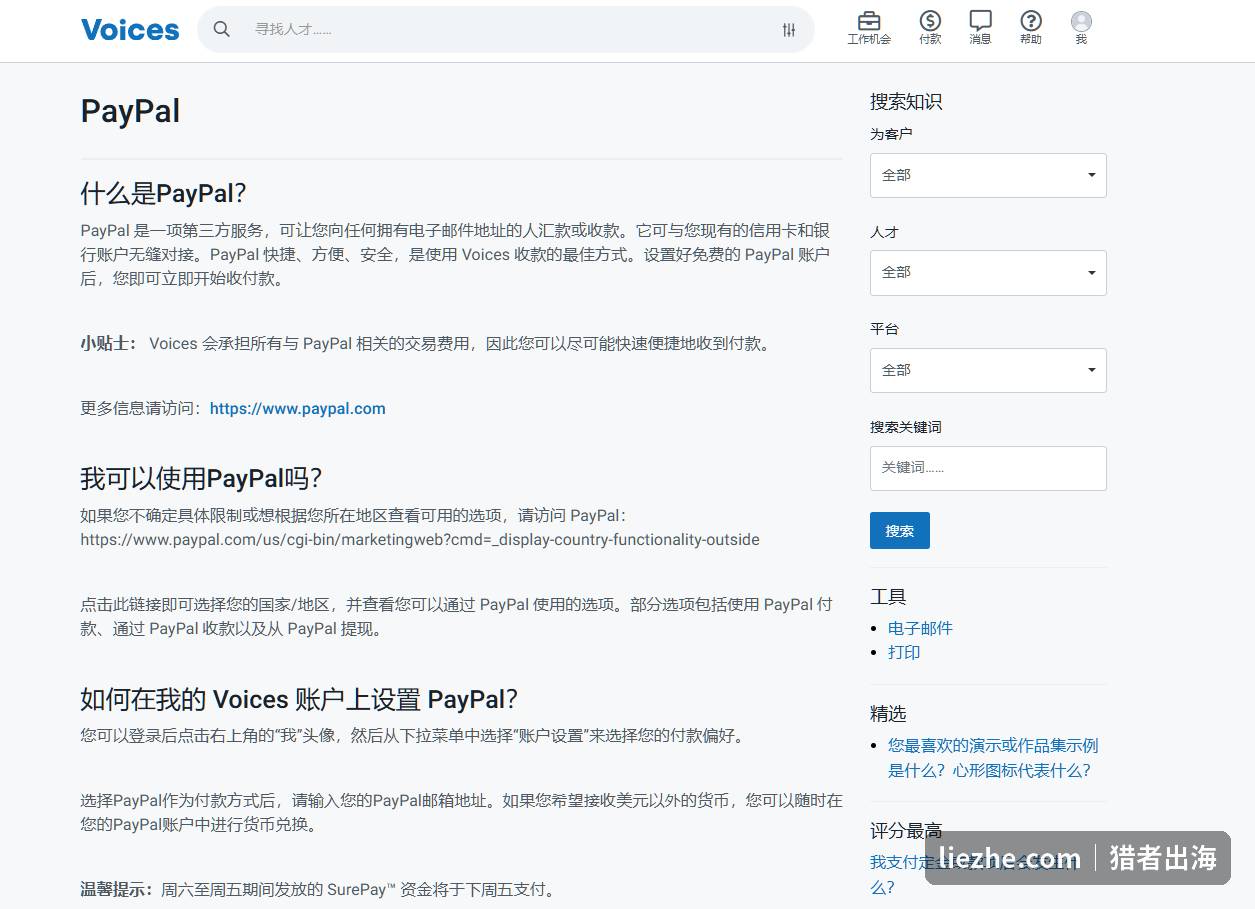Click the Voices logo

click(x=130, y=29)
